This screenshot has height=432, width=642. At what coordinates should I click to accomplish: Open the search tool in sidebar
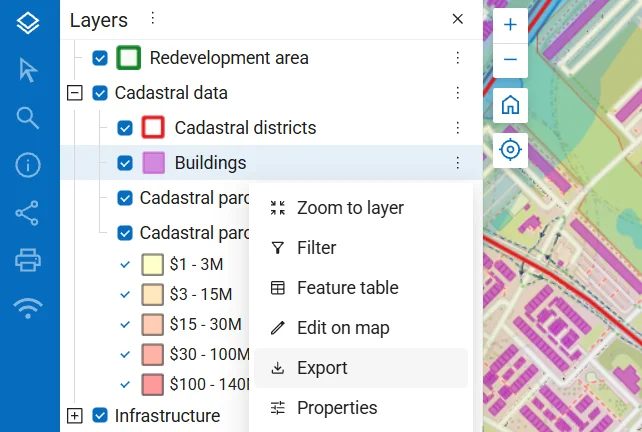click(x=28, y=118)
